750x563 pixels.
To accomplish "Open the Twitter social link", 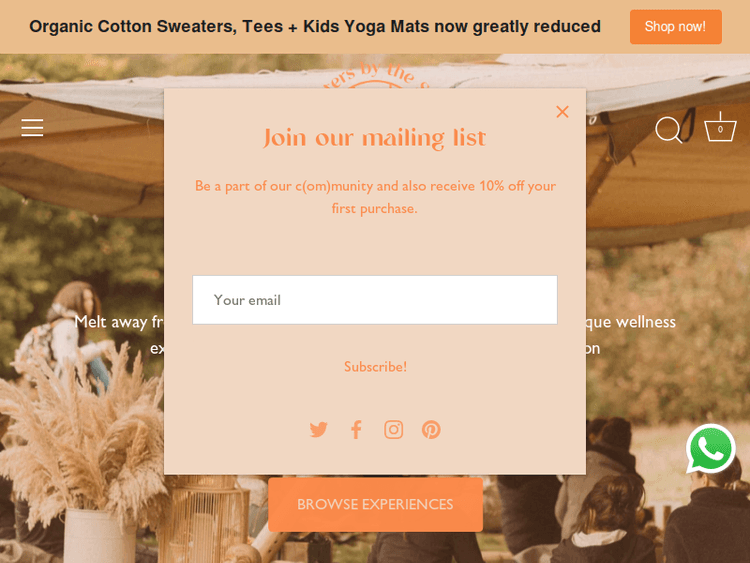I will [x=319, y=430].
